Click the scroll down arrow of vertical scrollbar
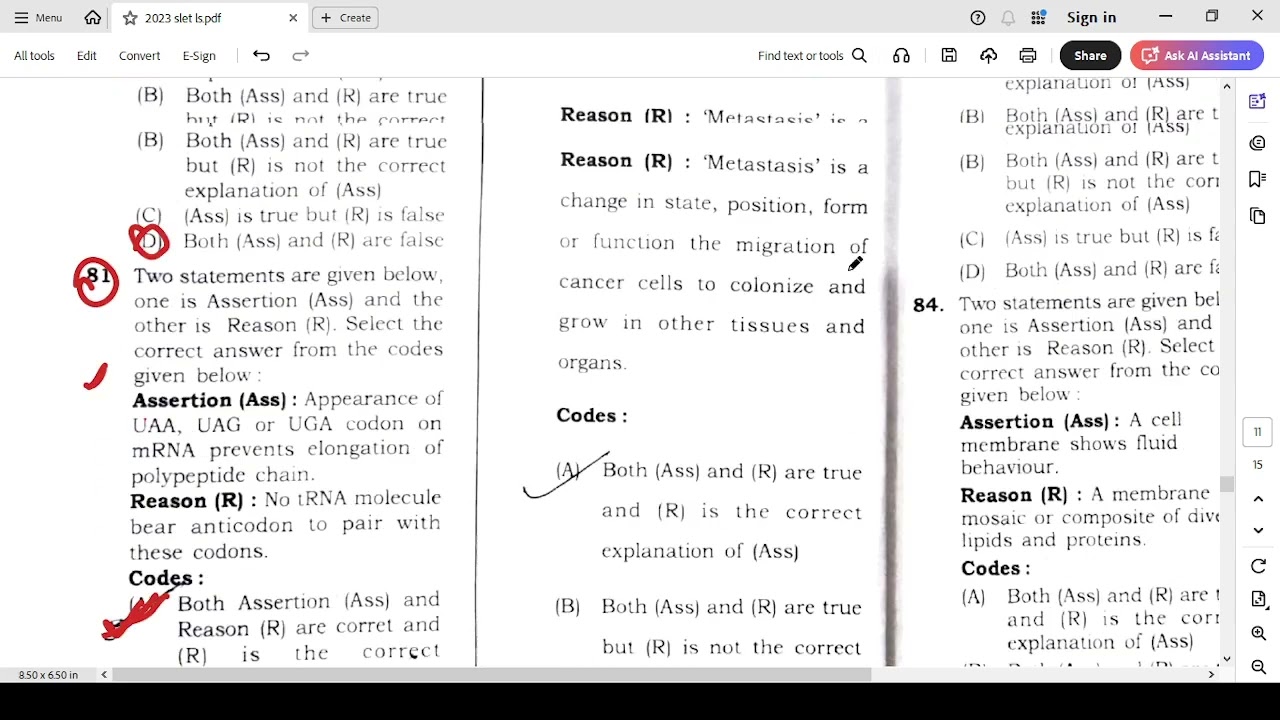Screen dimensions: 1280x720 point(1227,659)
